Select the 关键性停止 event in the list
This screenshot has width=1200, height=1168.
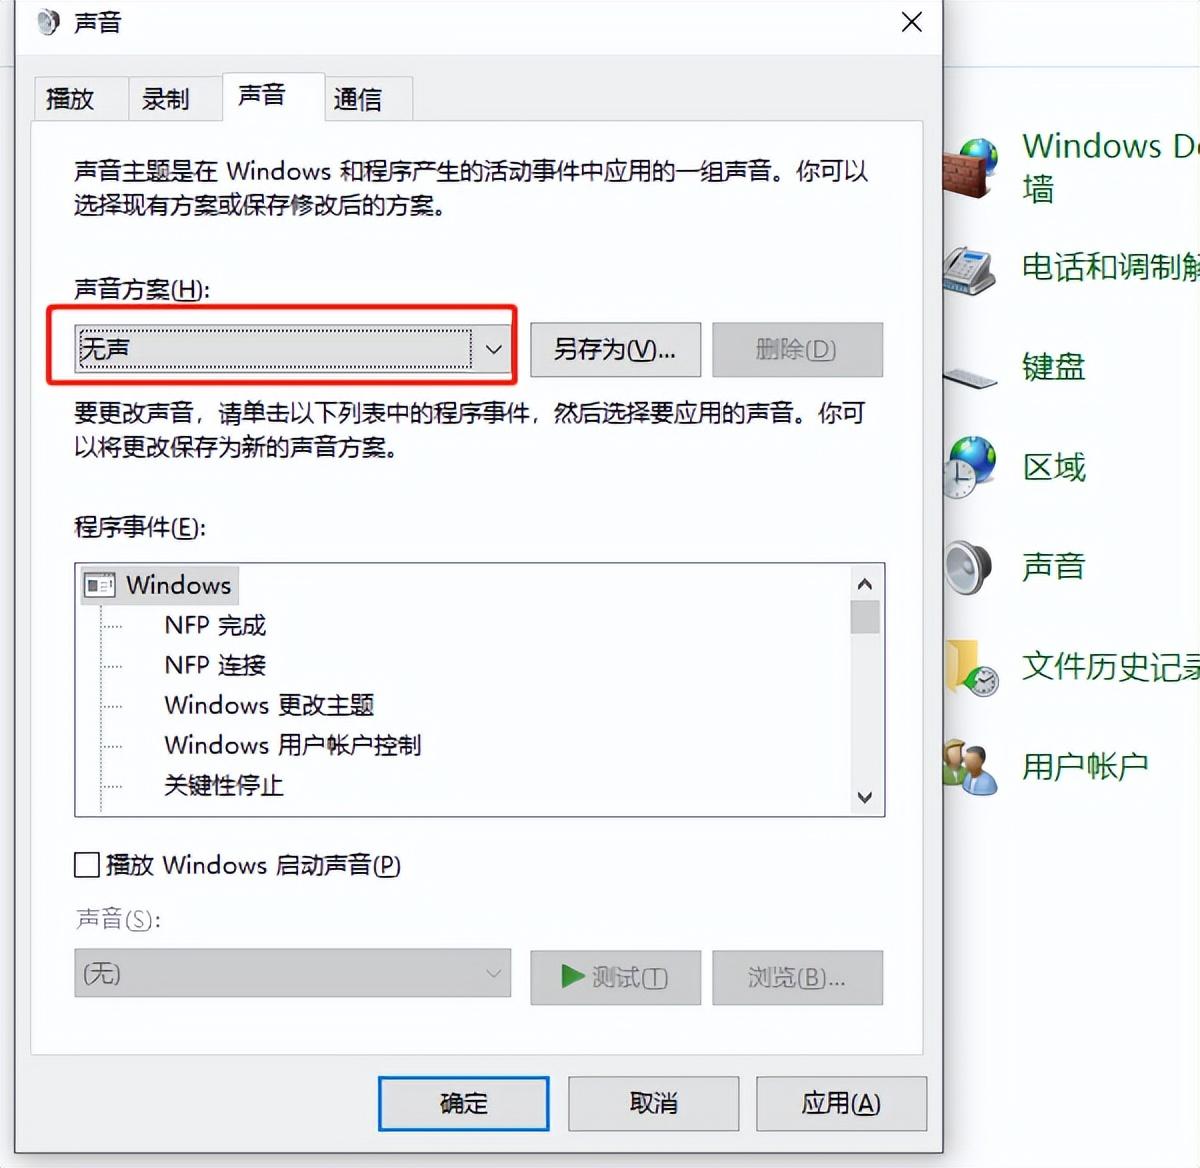click(224, 785)
